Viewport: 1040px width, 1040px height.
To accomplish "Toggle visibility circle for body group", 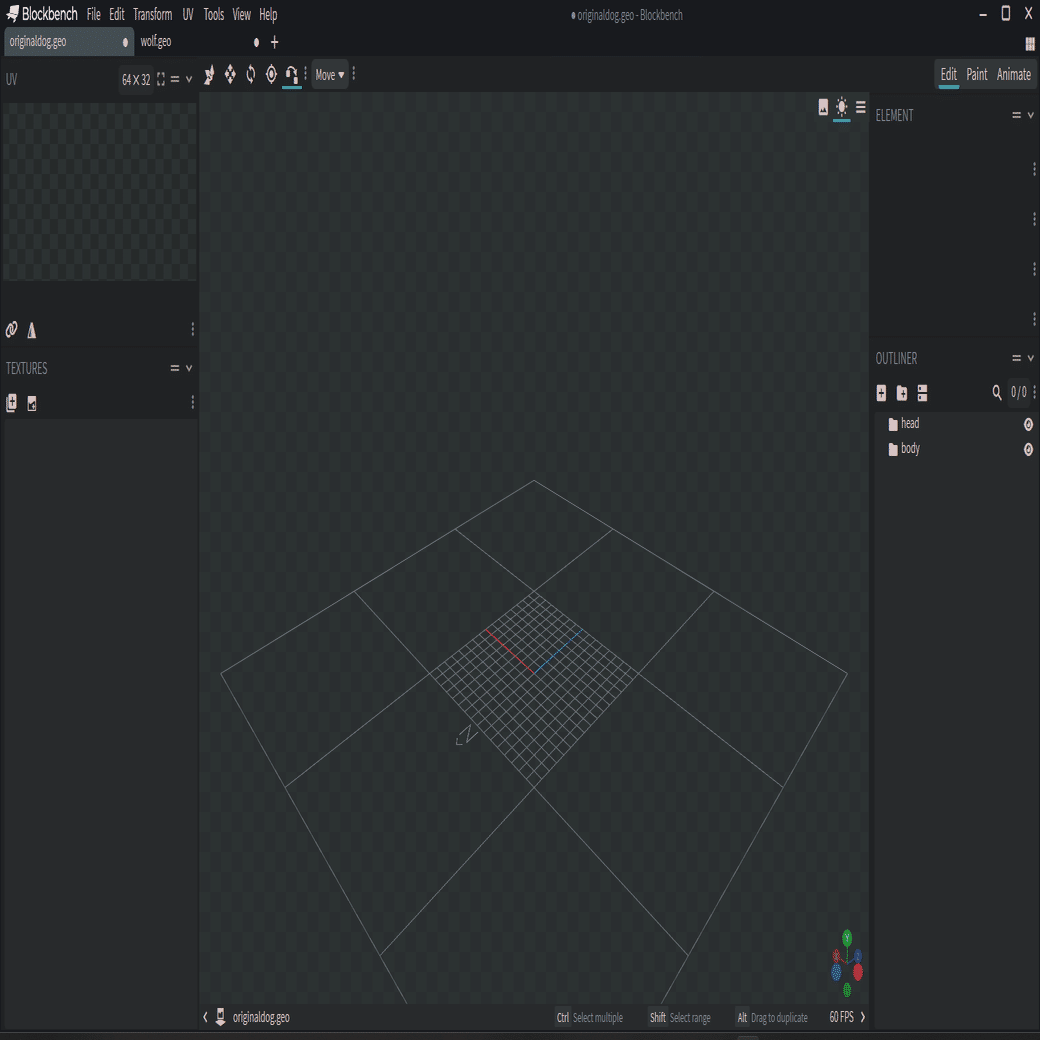I will click(x=1028, y=450).
